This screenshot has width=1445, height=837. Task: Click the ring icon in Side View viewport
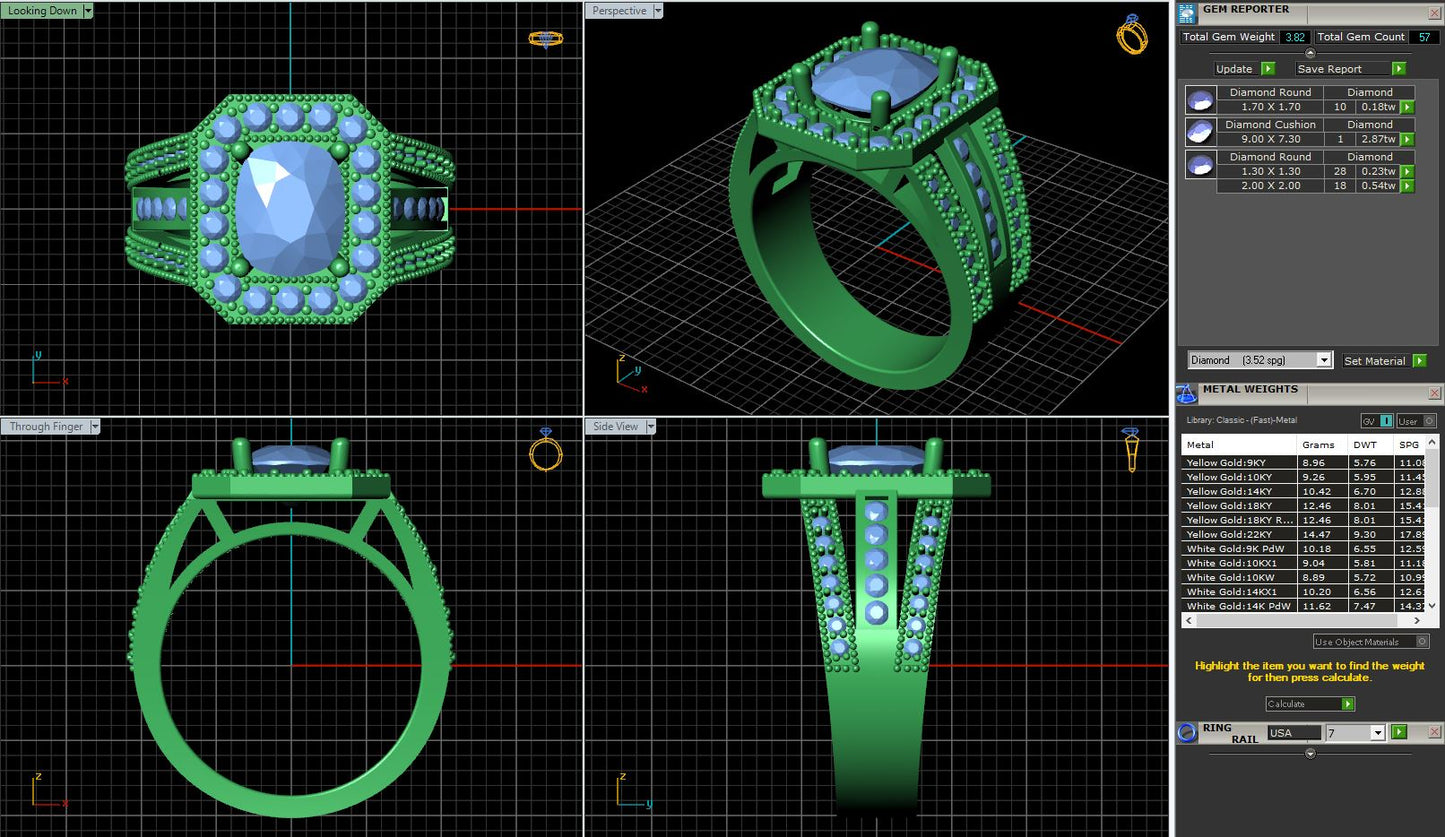pyautogui.click(x=1130, y=450)
